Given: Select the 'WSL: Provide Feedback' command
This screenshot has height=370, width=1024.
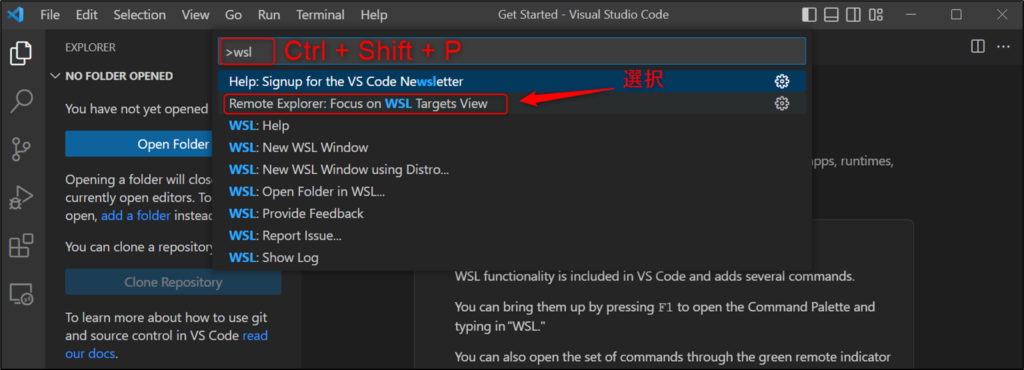Looking at the screenshot, I should click(x=512, y=213).
